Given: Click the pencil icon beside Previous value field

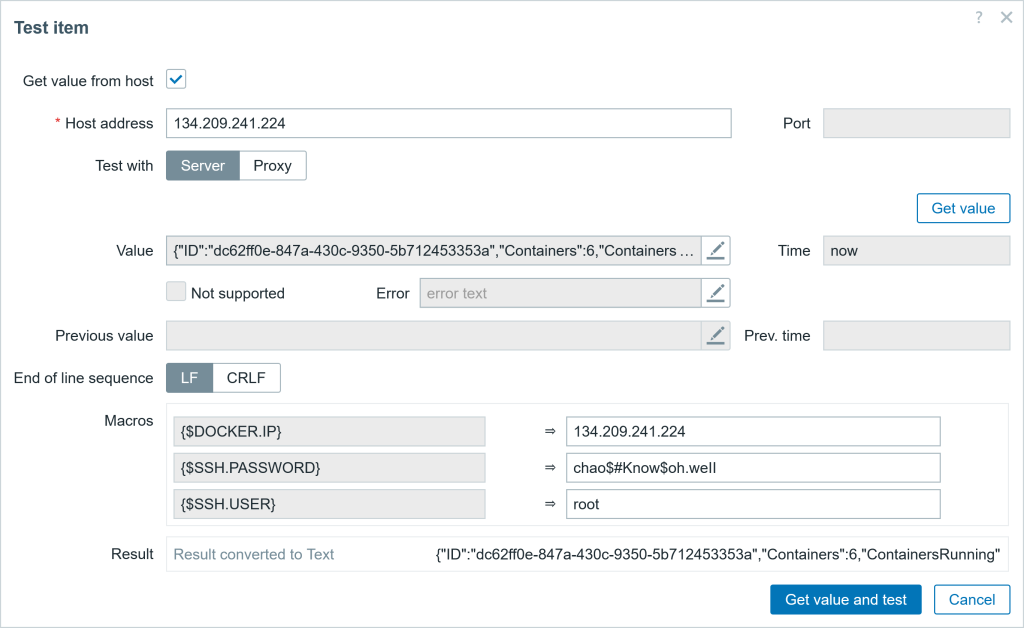Looking at the screenshot, I should [715, 336].
